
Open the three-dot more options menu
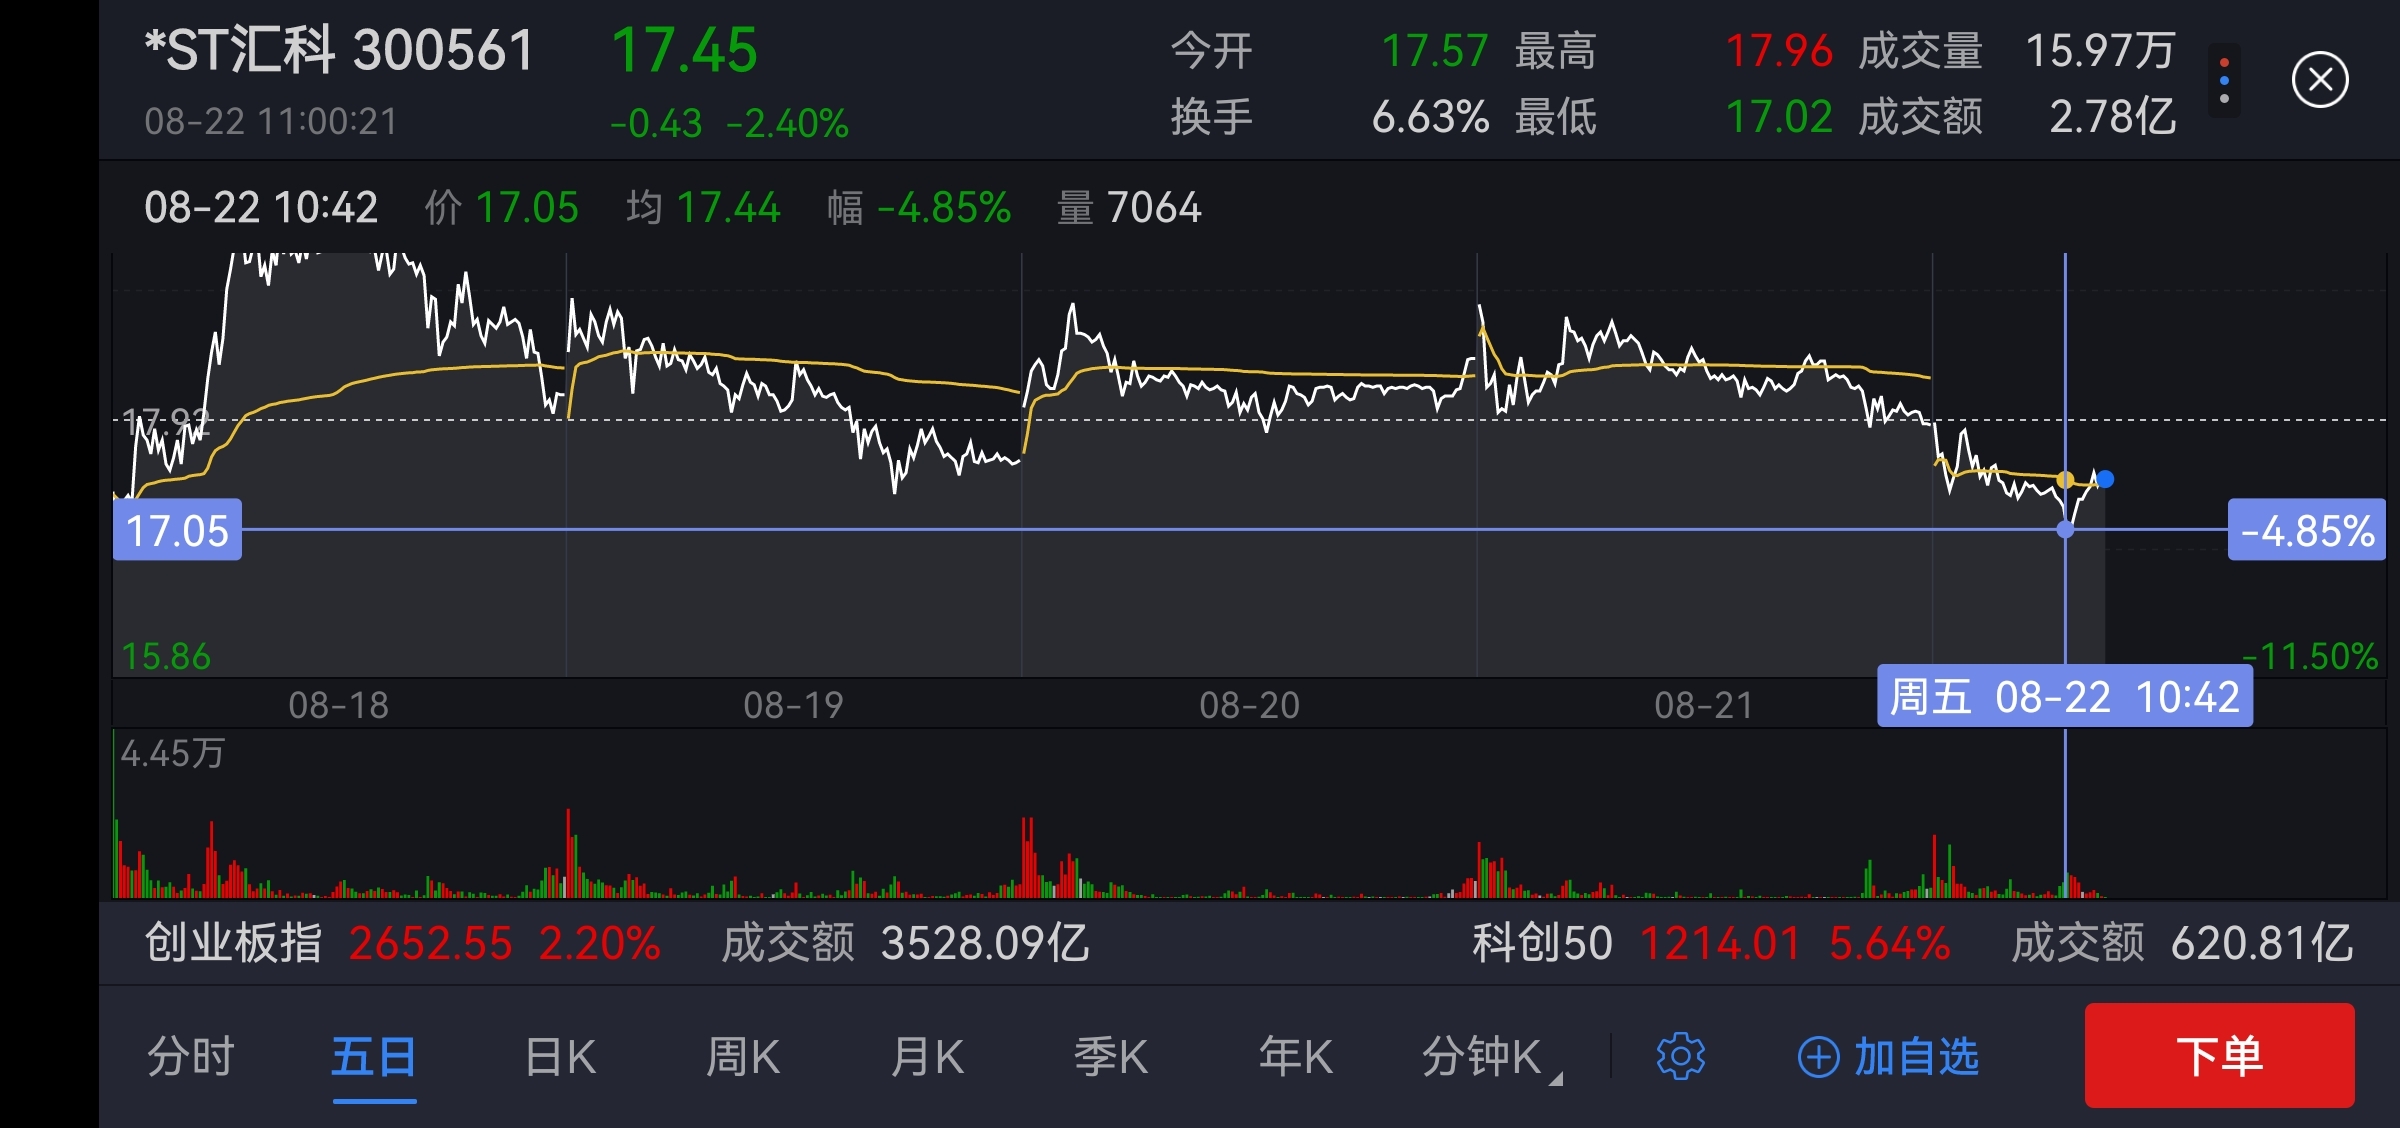pyautogui.click(x=2224, y=80)
